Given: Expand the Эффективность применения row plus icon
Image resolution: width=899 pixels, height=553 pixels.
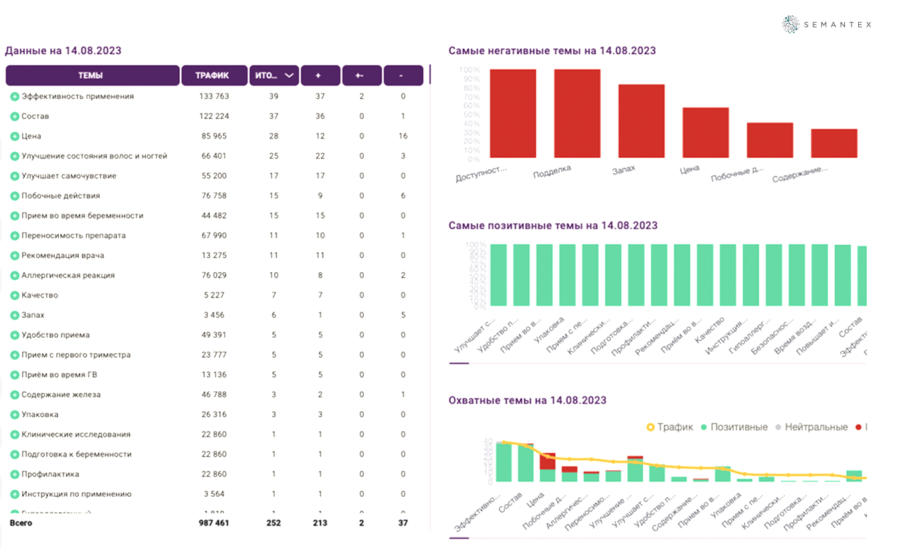Looking at the screenshot, I should tap(14, 96).
